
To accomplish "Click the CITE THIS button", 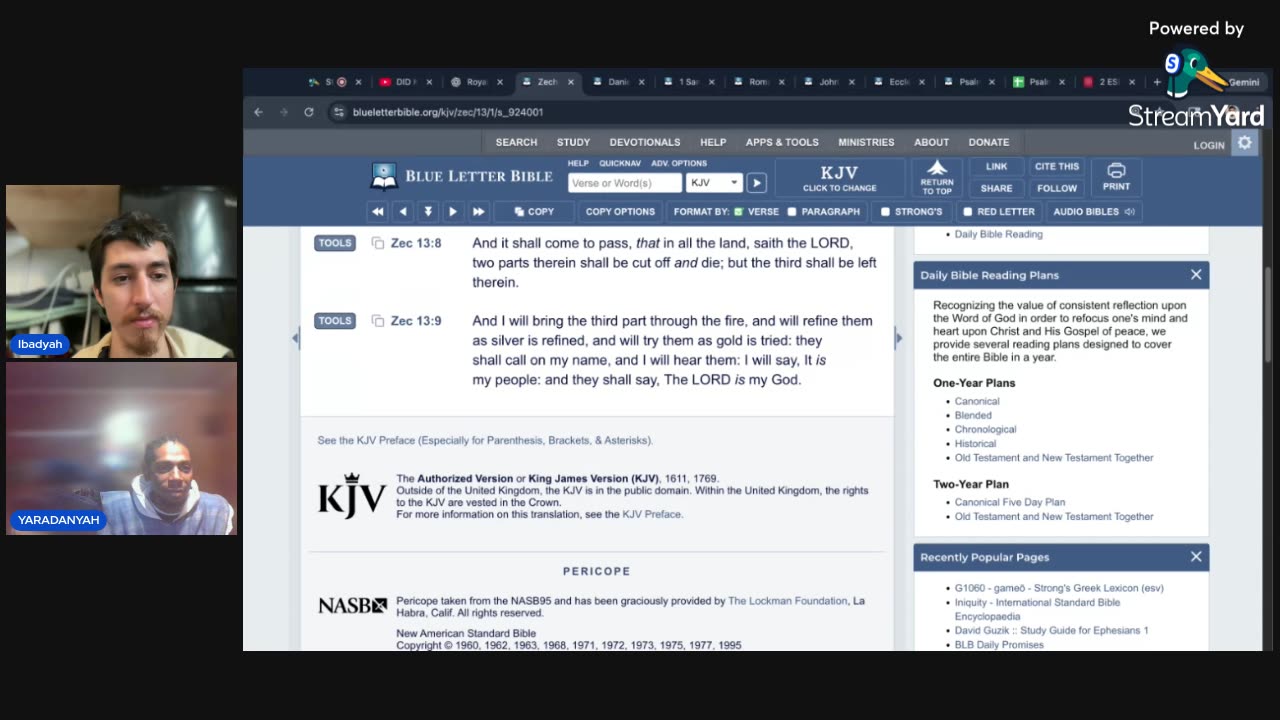I will tap(1057, 167).
